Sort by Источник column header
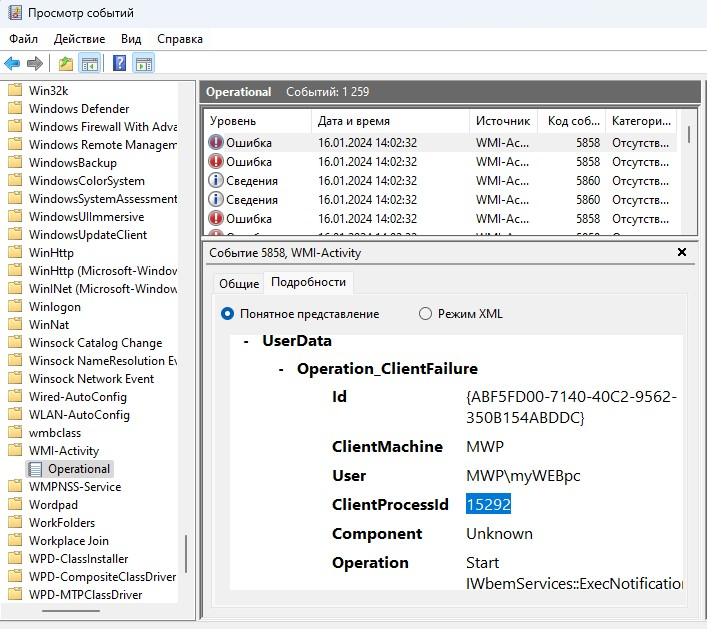 (504, 121)
